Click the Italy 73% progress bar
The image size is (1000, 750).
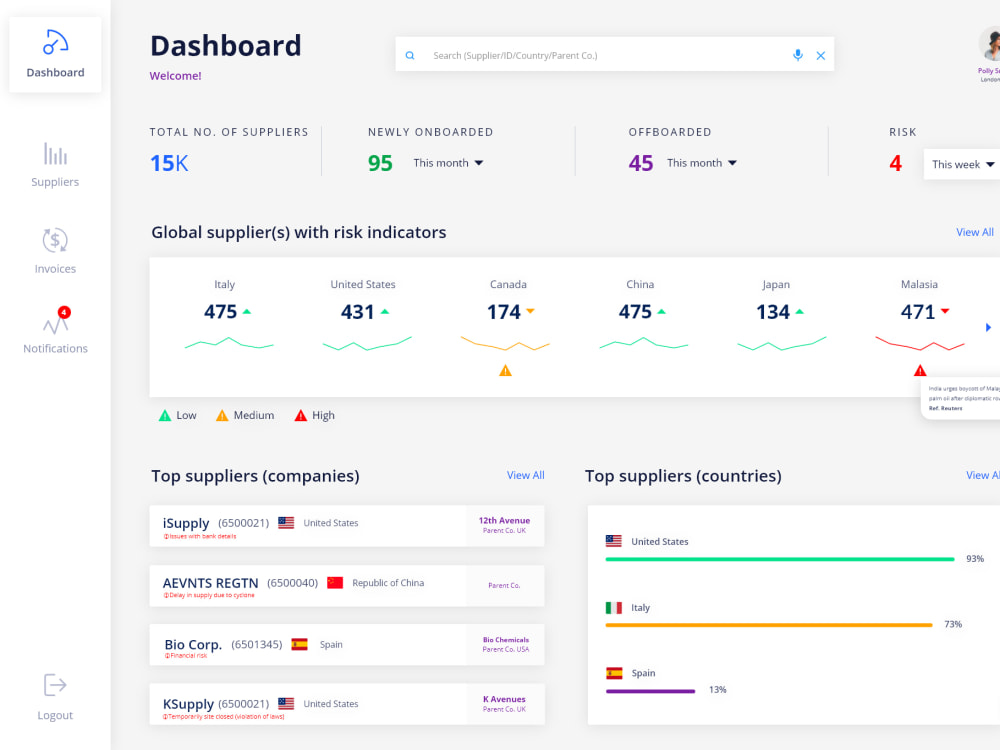tap(769, 625)
